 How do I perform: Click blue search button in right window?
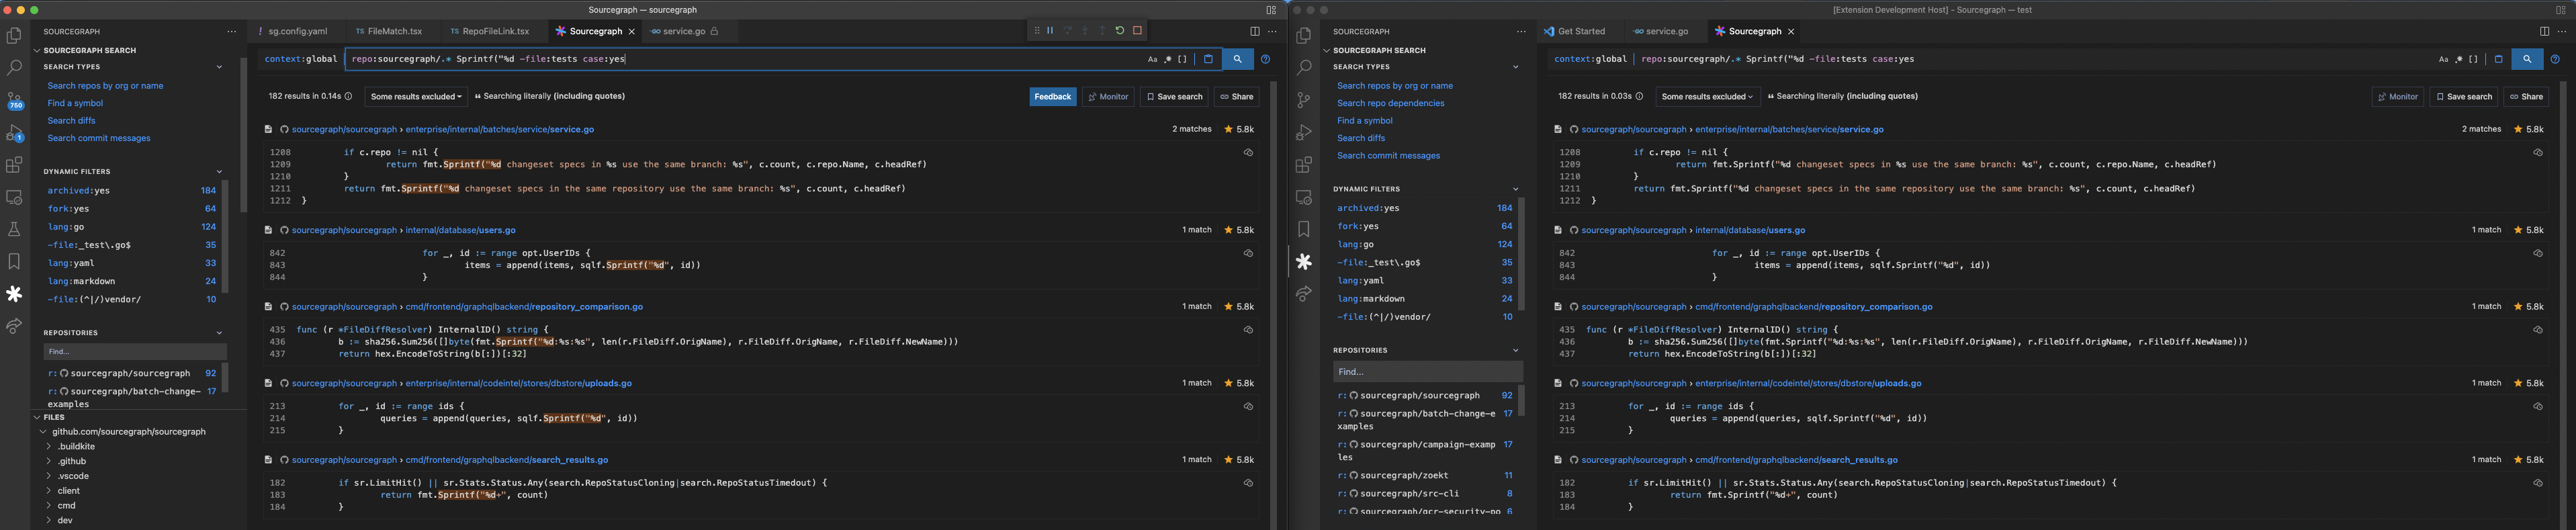click(x=2527, y=59)
